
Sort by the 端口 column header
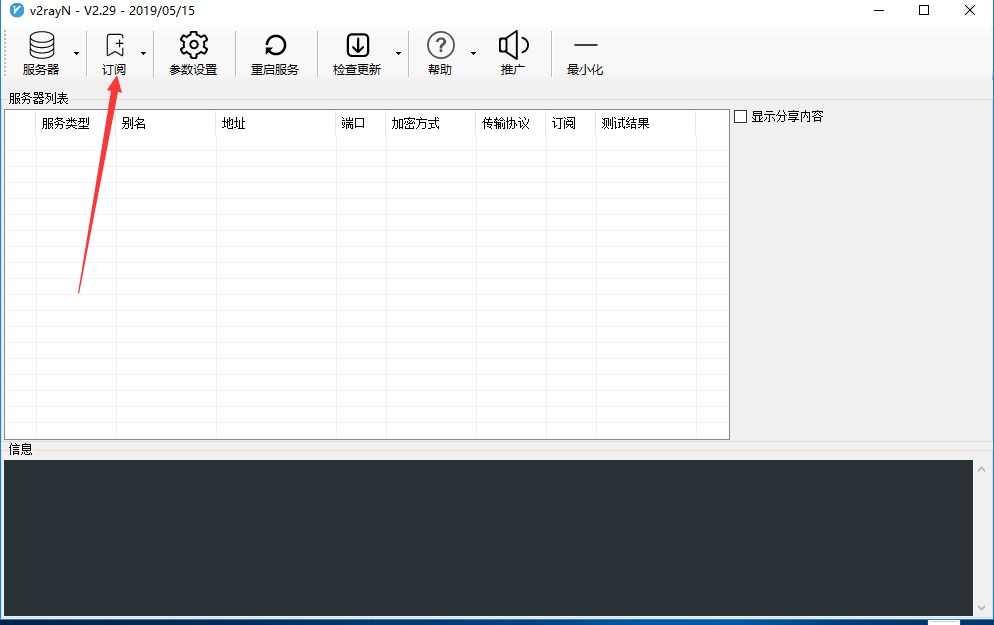point(361,123)
